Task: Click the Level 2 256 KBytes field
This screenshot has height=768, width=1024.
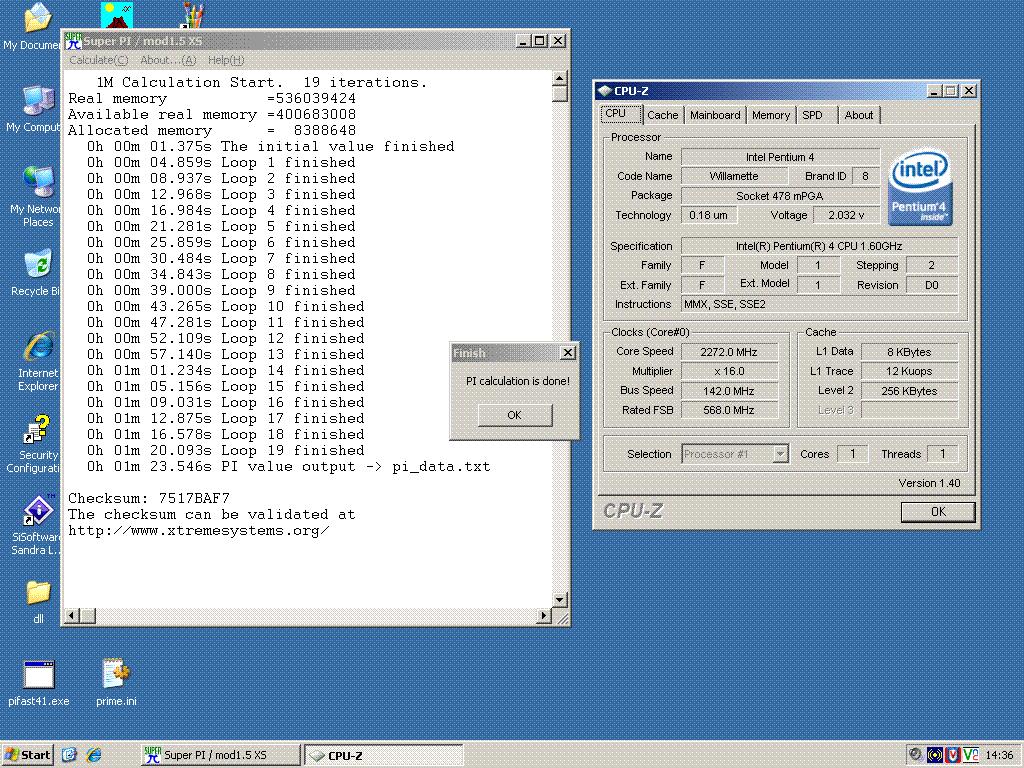Action: (x=909, y=391)
